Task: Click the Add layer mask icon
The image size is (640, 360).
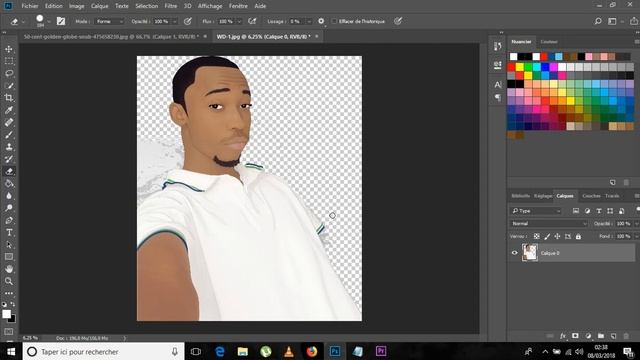Action: [x=575, y=336]
